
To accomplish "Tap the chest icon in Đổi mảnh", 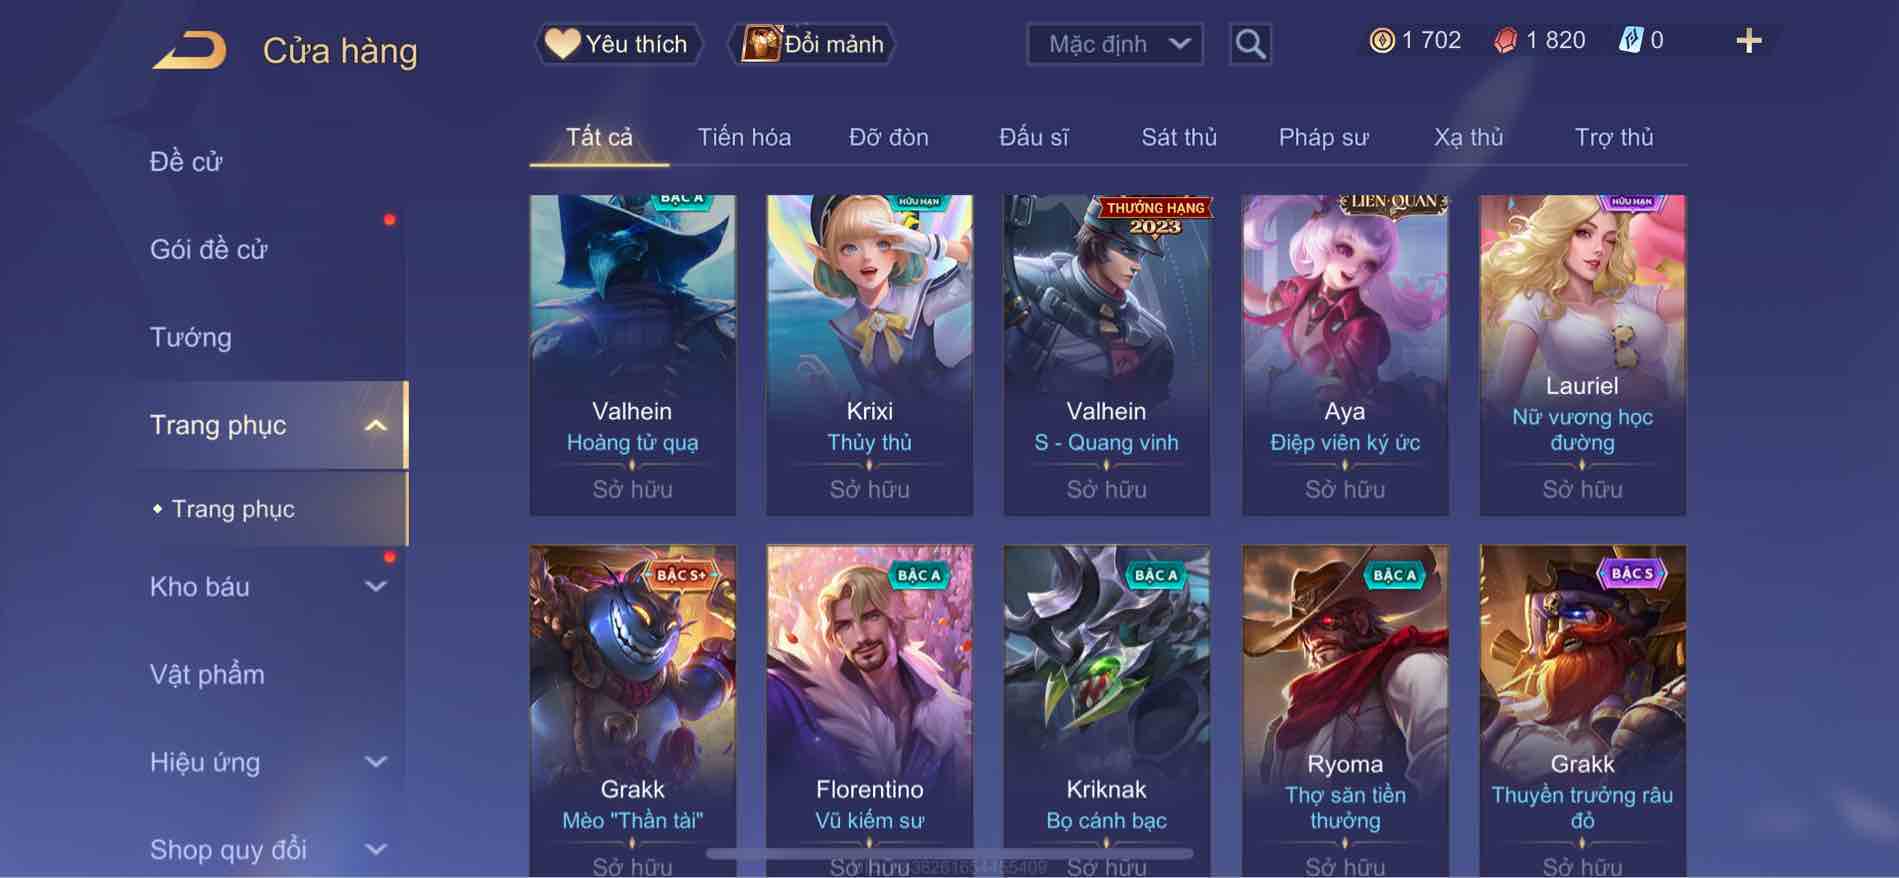I will click(761, 44).
